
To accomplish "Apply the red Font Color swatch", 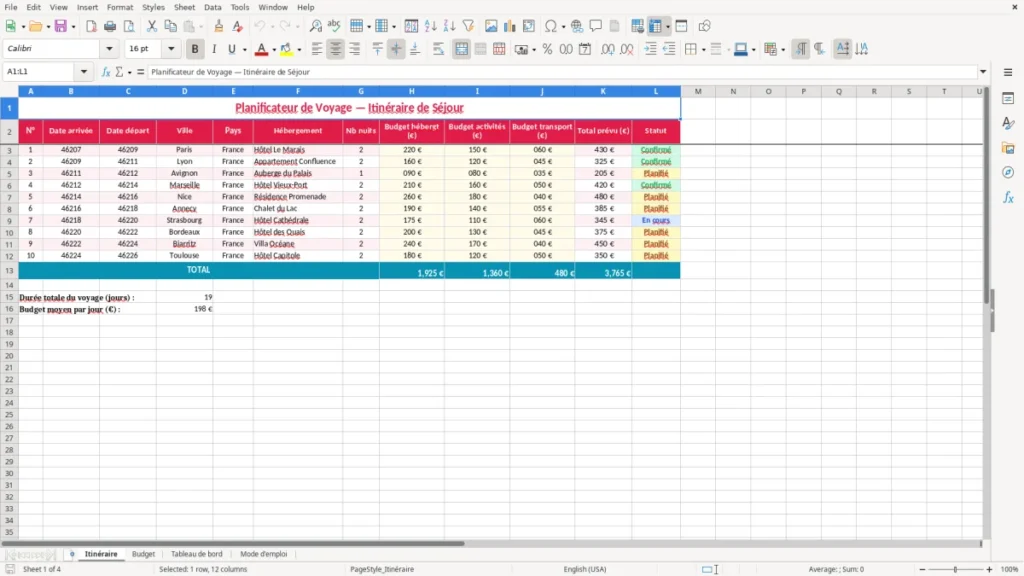I will [261, 49].
